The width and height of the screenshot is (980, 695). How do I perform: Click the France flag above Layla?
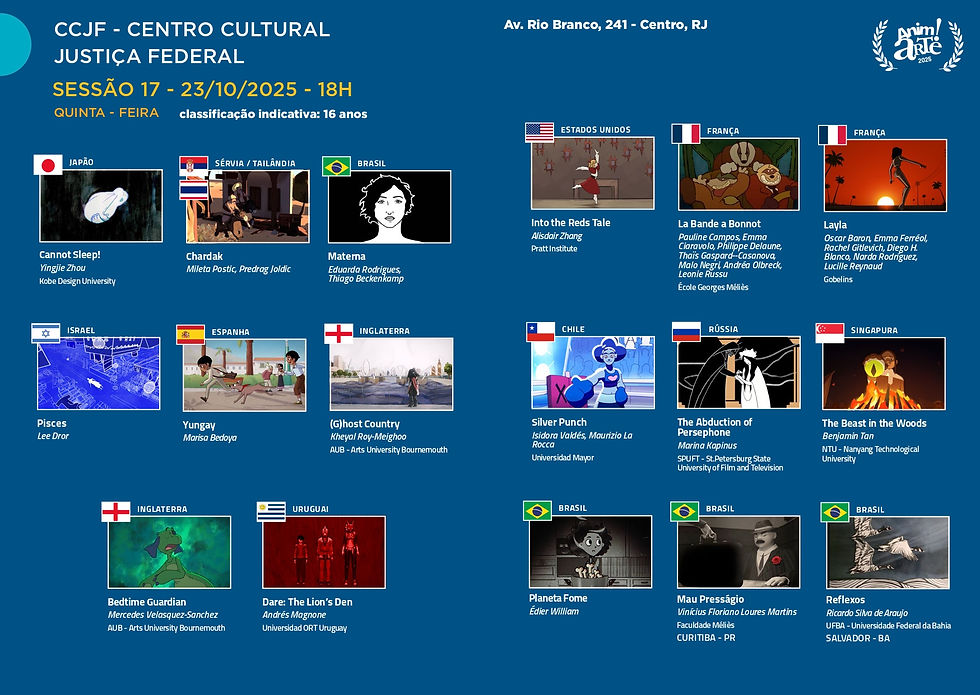click(x=832, y=135)
